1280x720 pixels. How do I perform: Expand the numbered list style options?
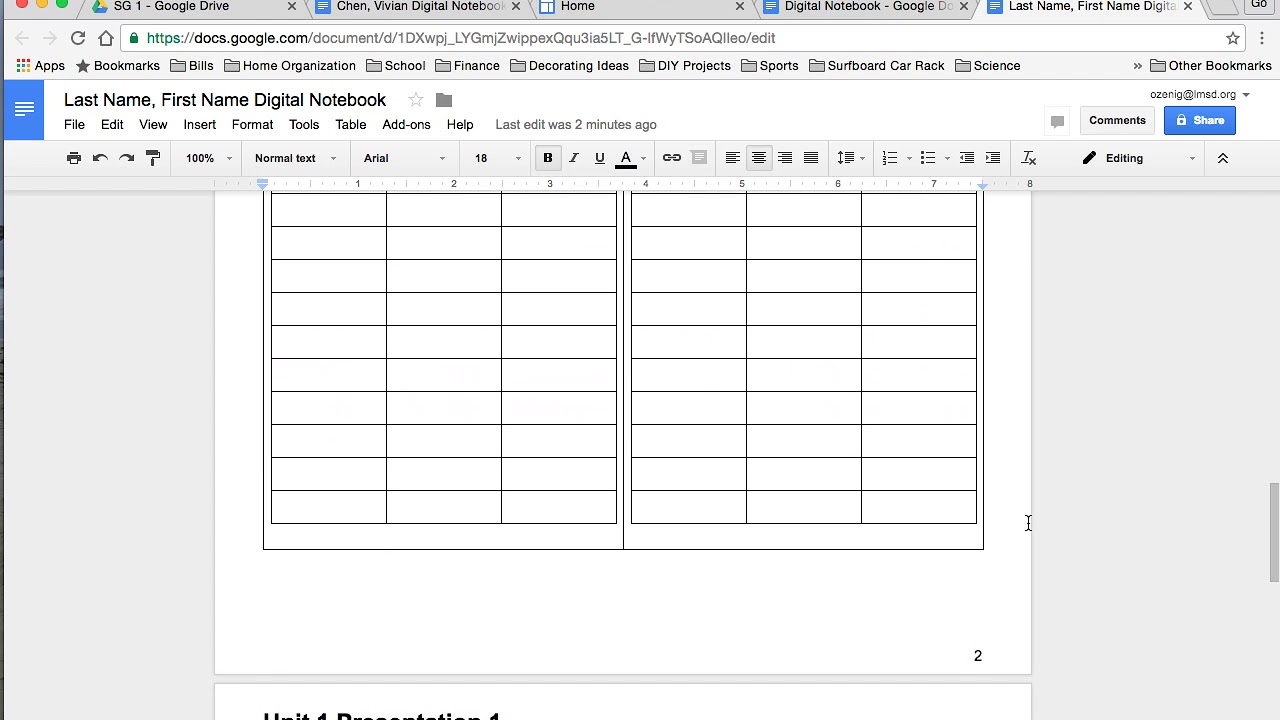pos(909,158)
